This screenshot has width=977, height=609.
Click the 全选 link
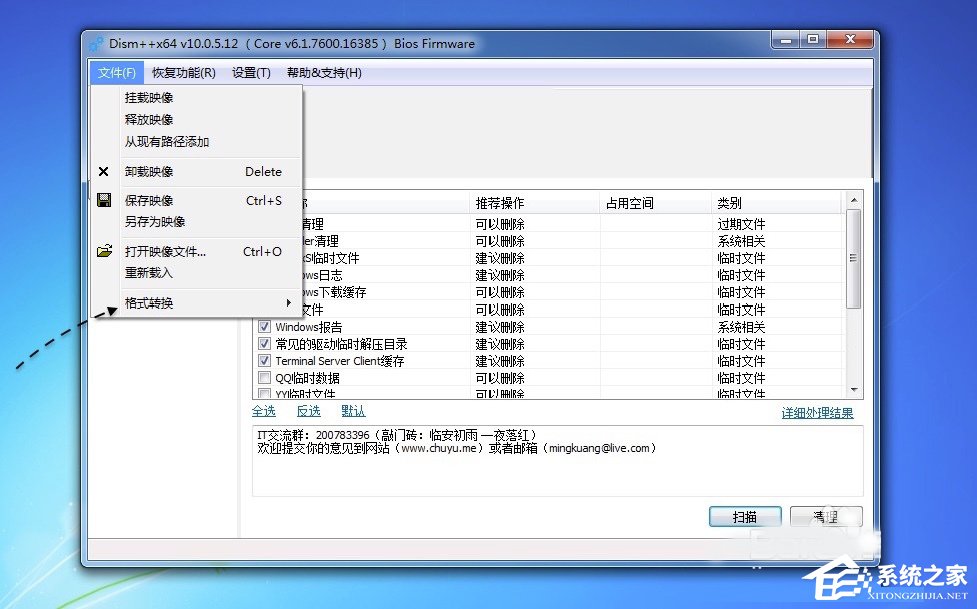263,411
